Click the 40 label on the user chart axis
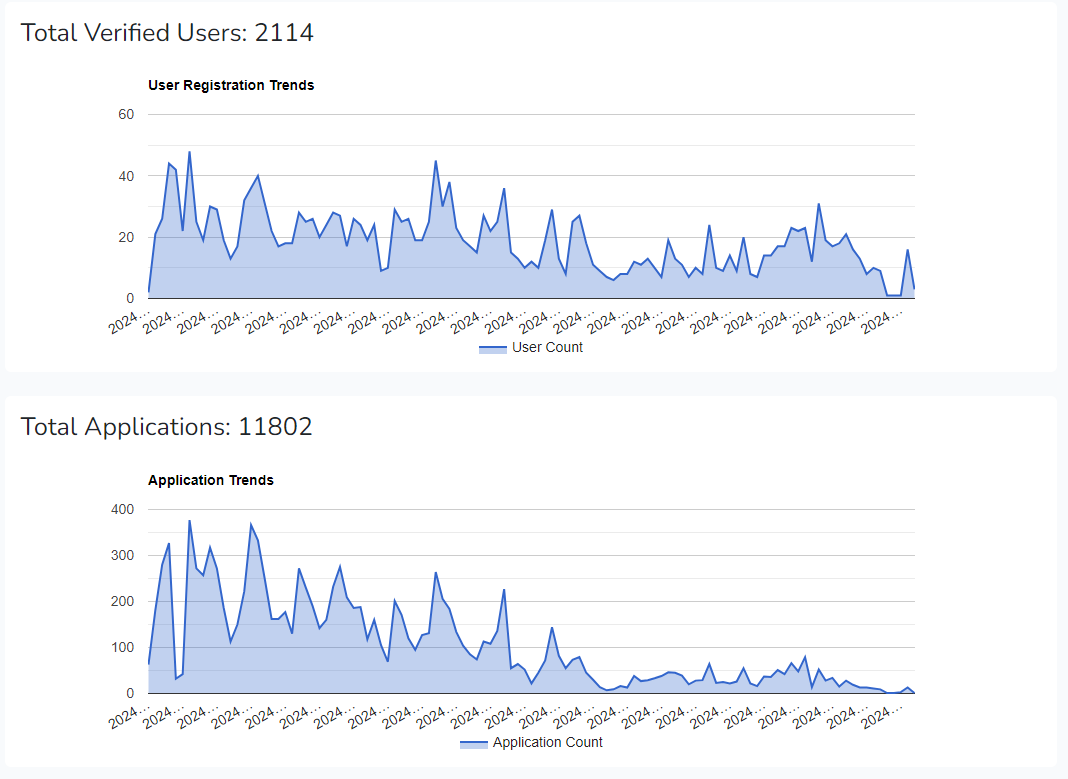The image size is (1068, 779). click(126, 176)
